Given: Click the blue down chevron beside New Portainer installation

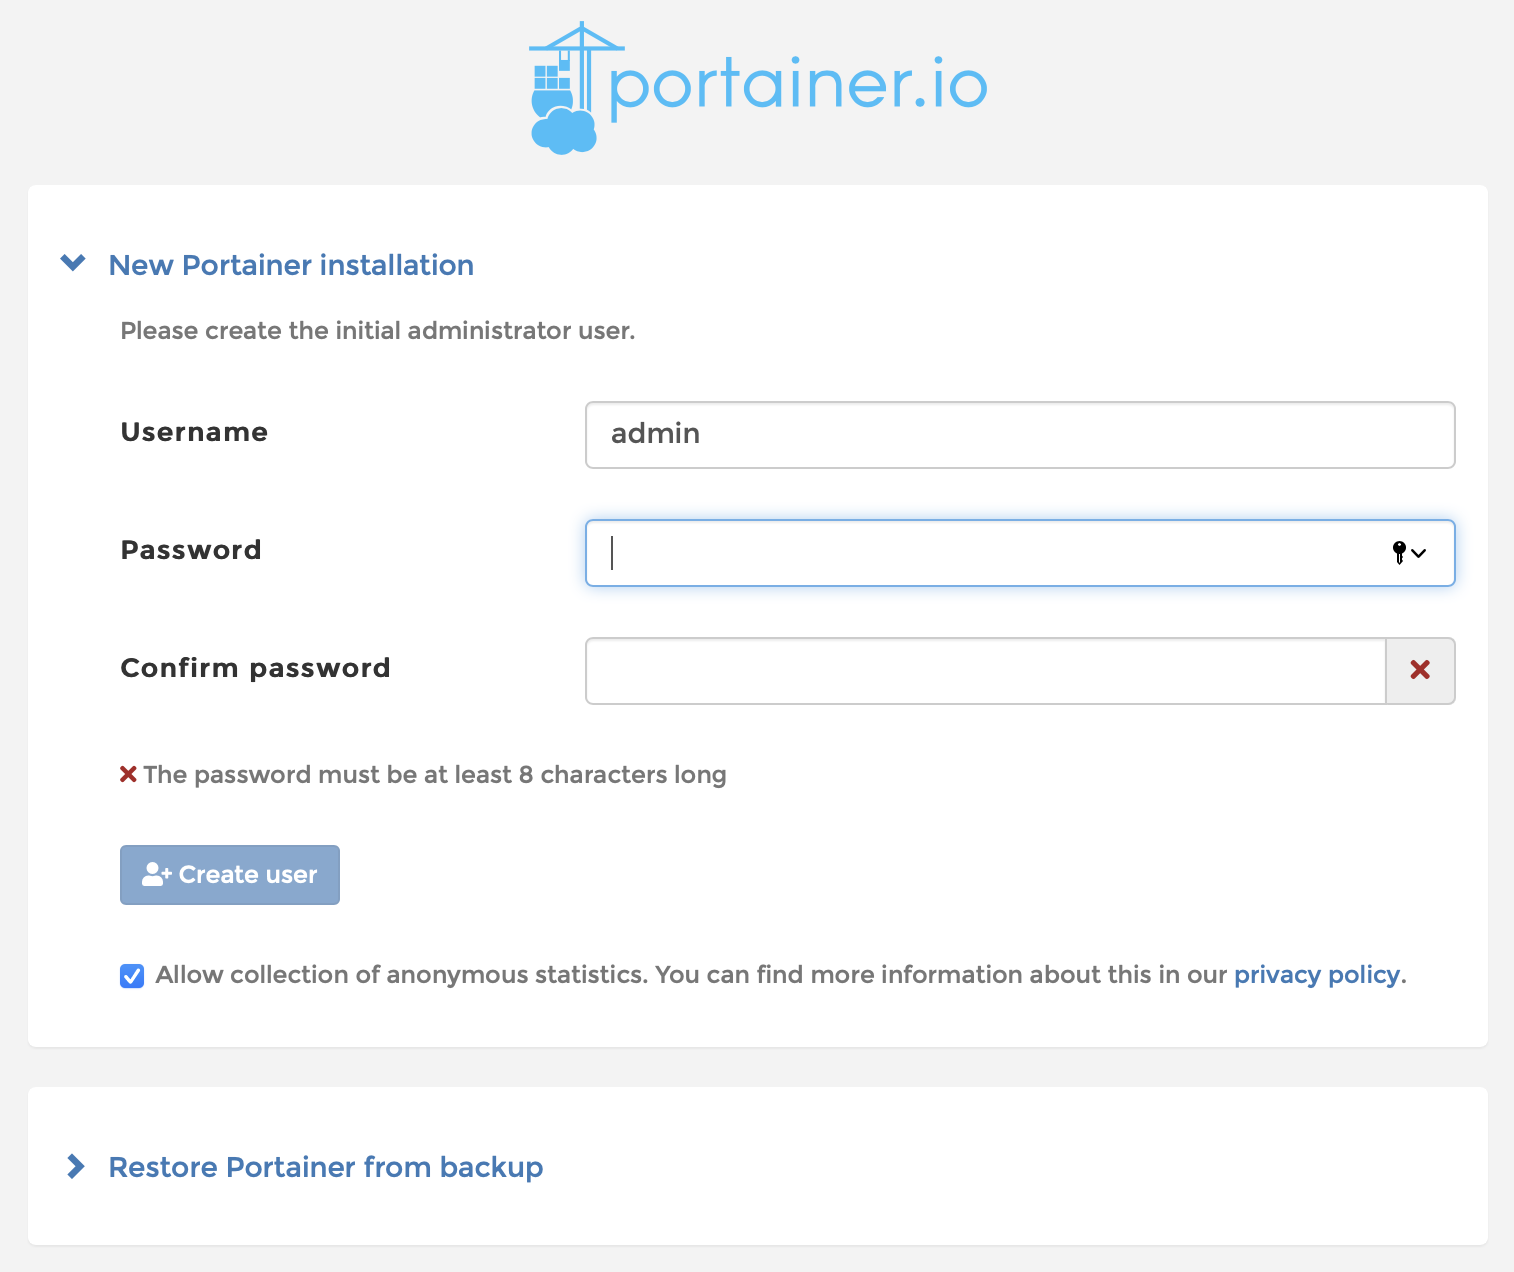Looking at the screenshot, I should (72, 263).
